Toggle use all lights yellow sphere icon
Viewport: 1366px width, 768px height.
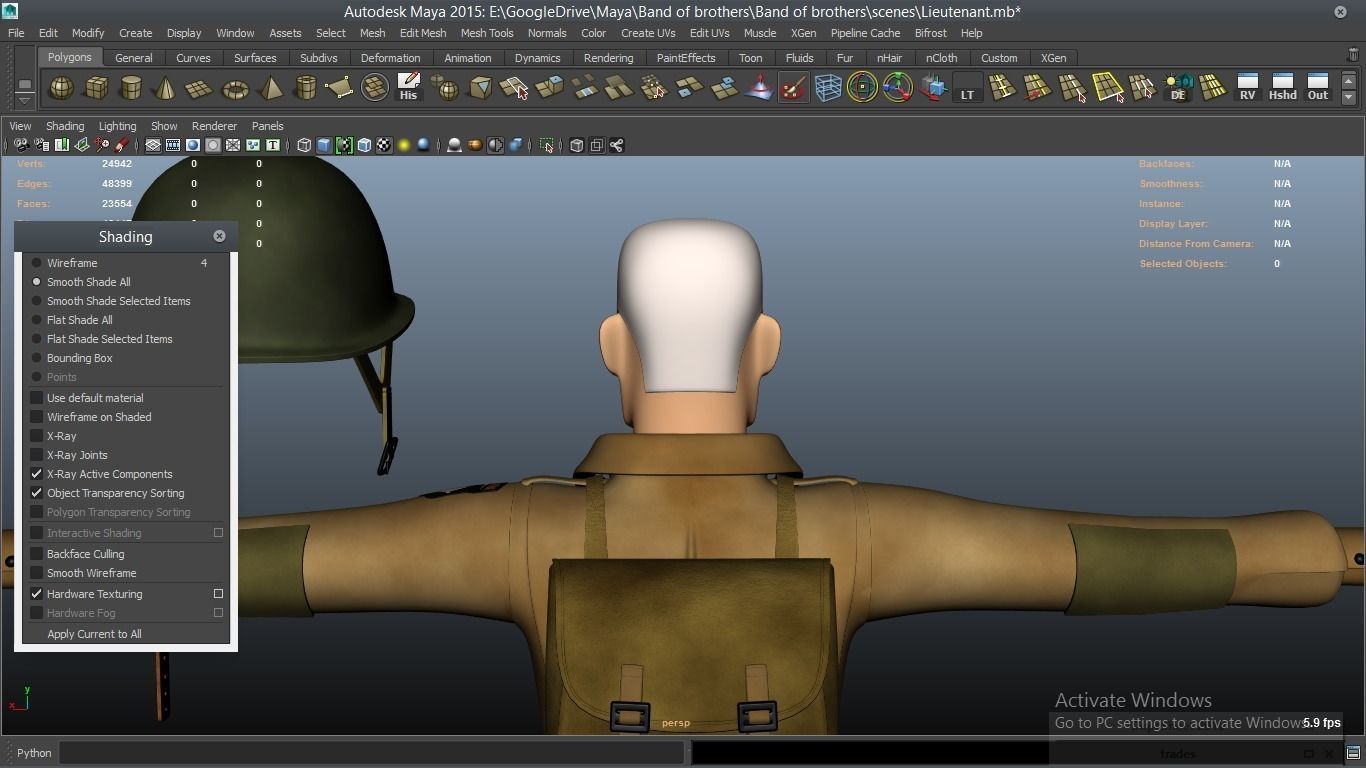click(404, 145)
